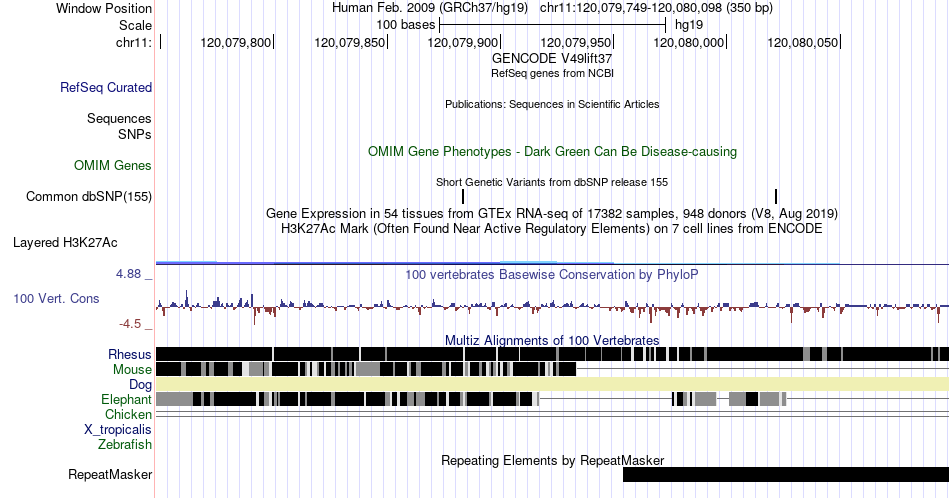Click the black RepeatMasker element block
The height and width of the screenshot is (498, 950).
click(x=786, y=474)
